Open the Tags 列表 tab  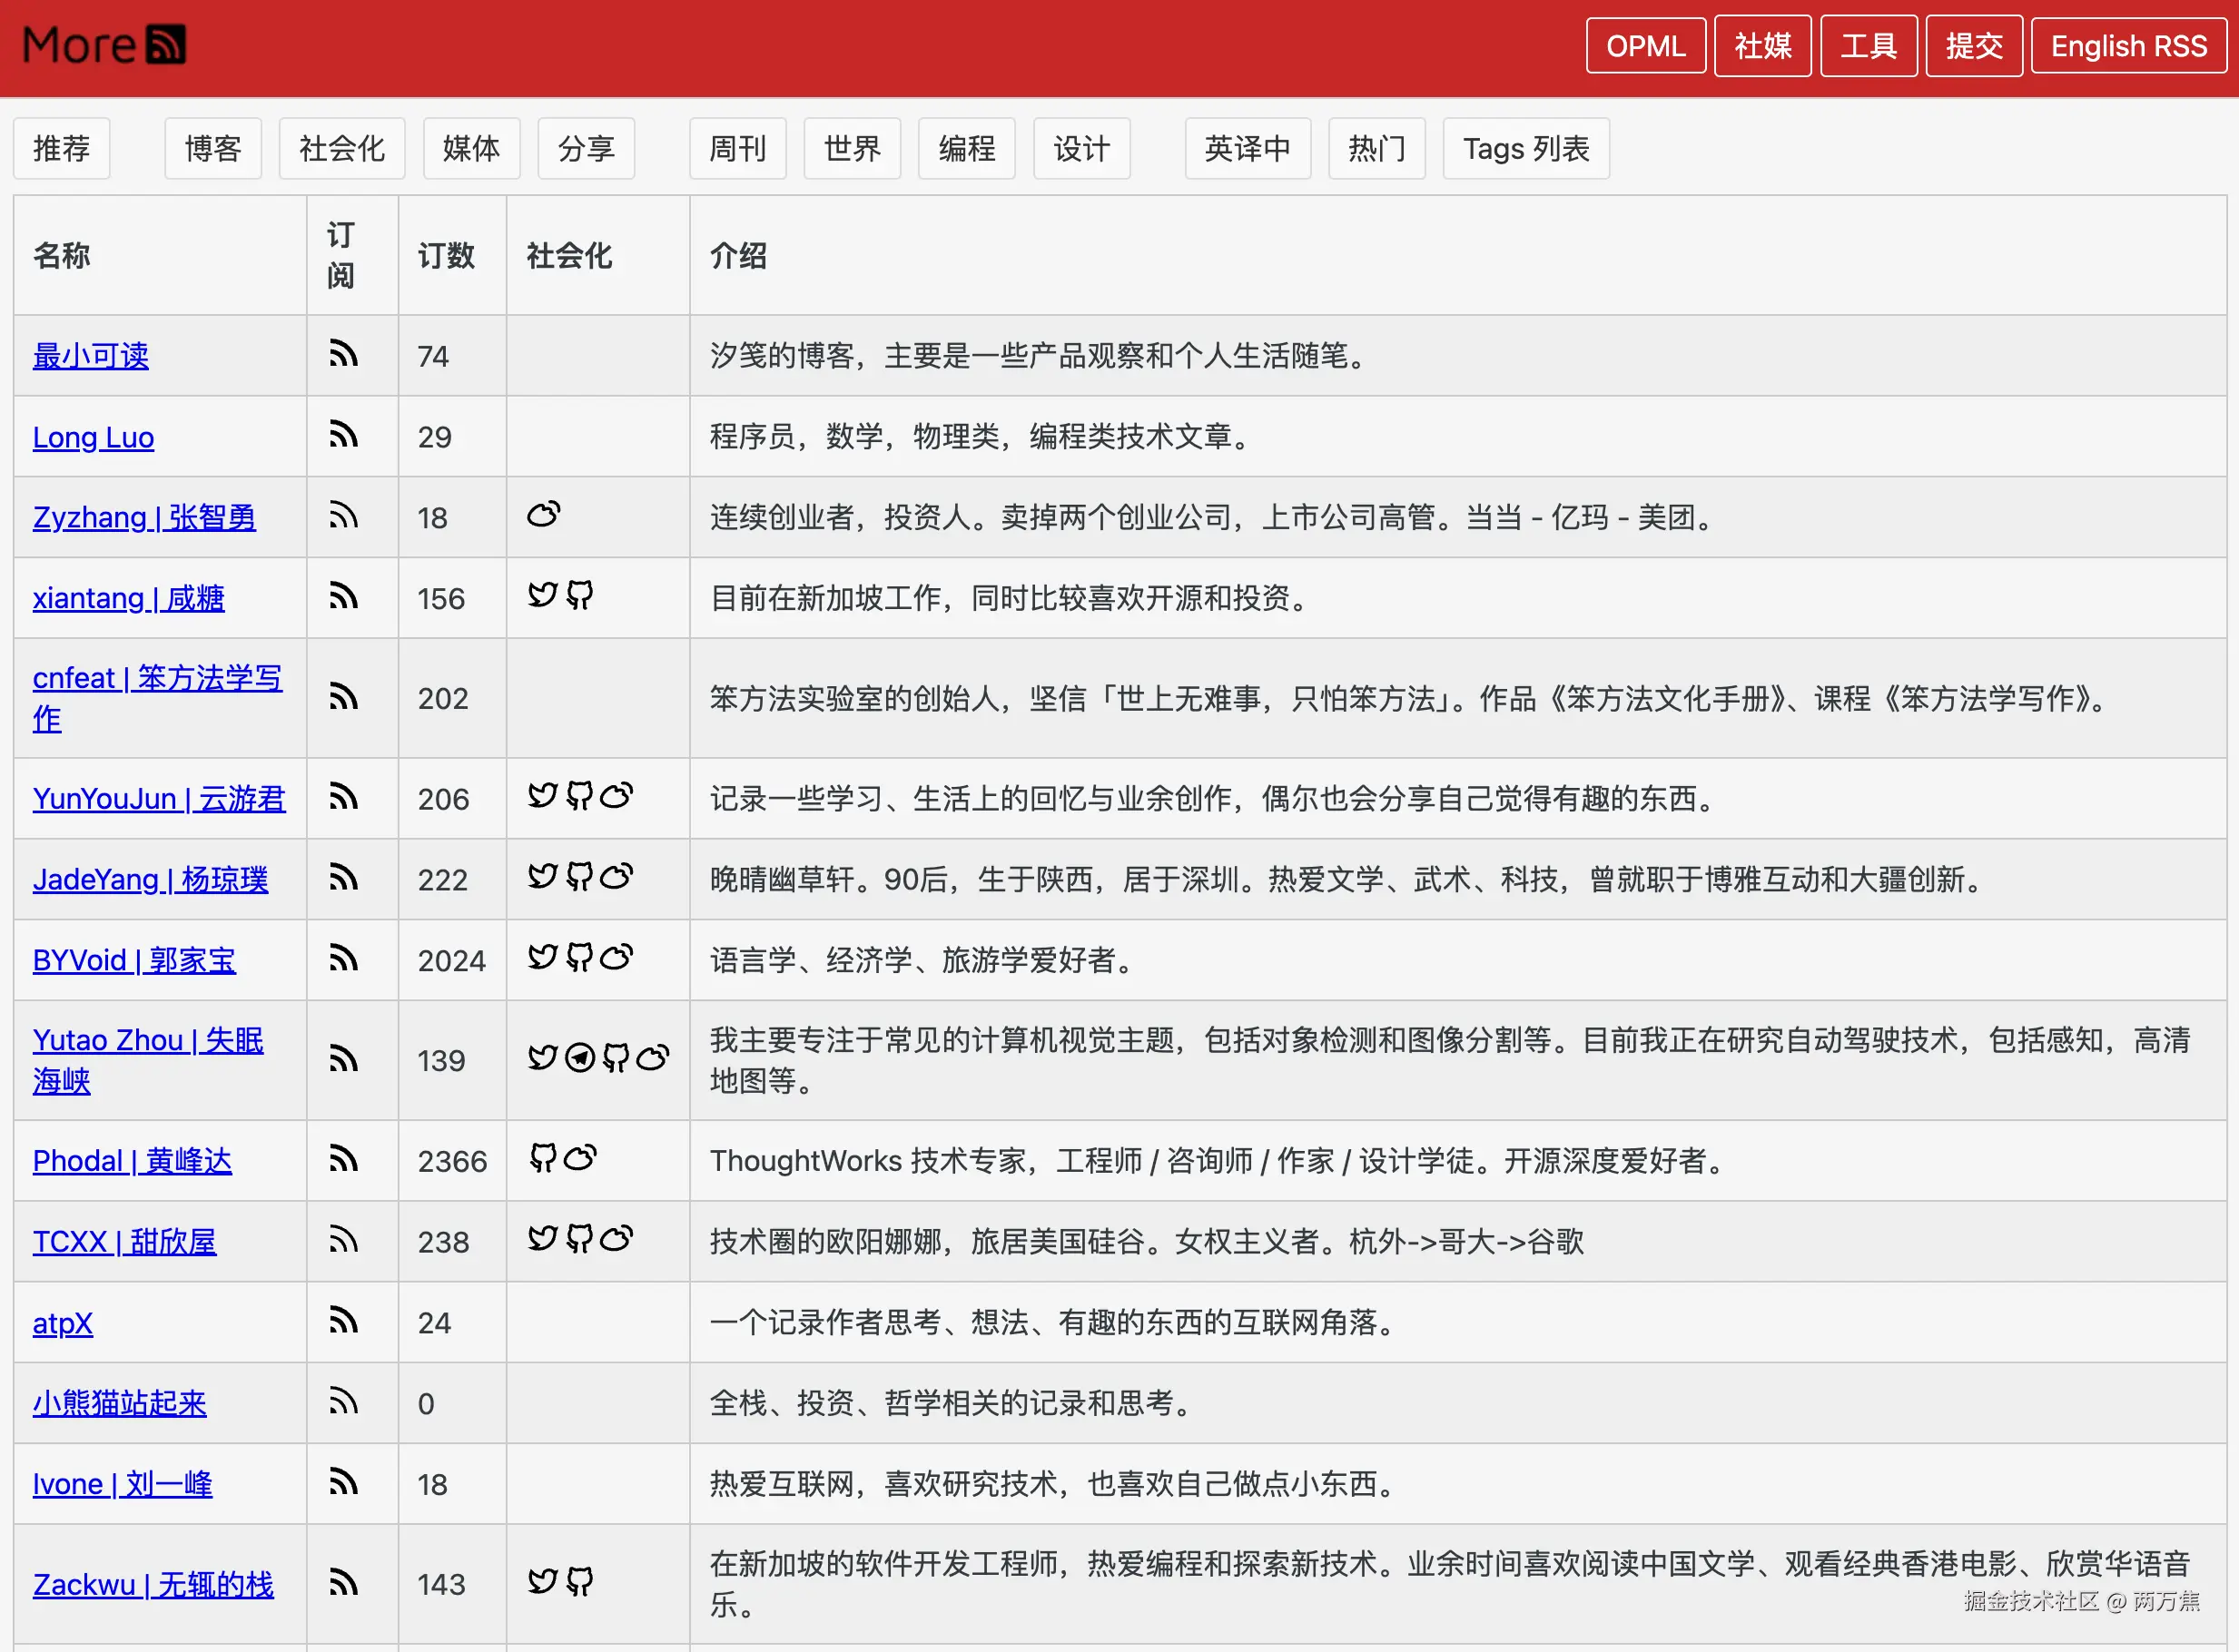click(1525, 149)
